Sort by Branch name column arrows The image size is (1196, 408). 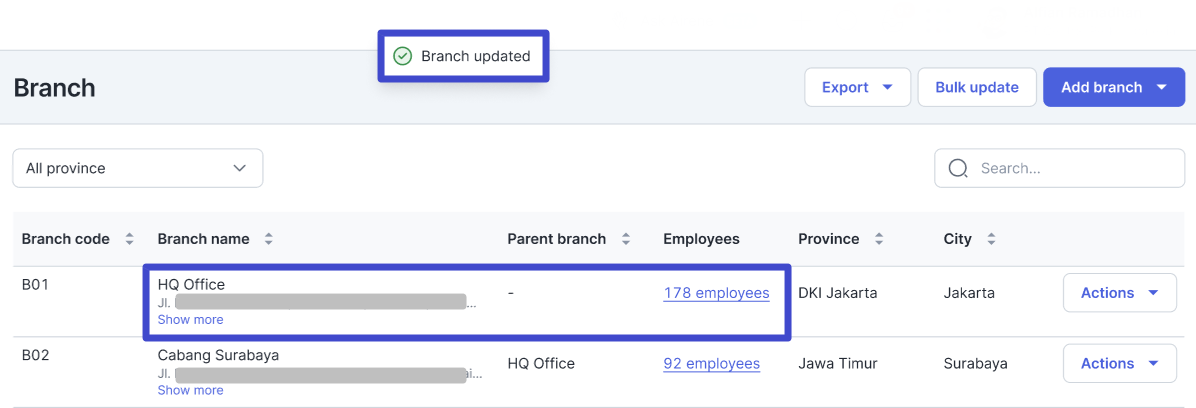point(268,239)
